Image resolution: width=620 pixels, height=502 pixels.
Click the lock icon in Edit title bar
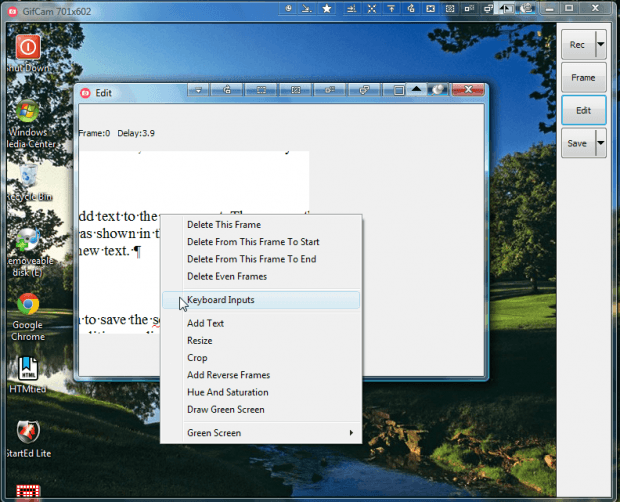(228, 91)
